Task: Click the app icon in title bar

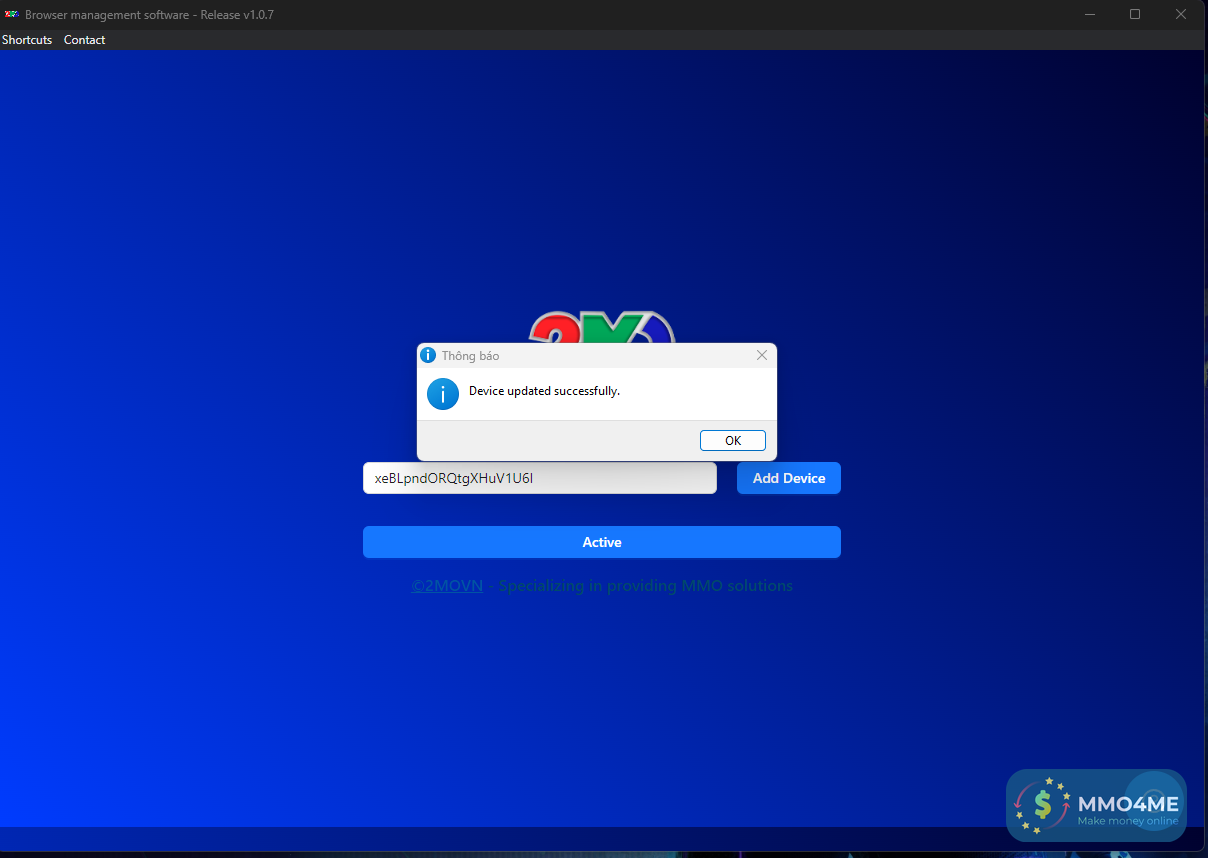Action: click(12, 14)
